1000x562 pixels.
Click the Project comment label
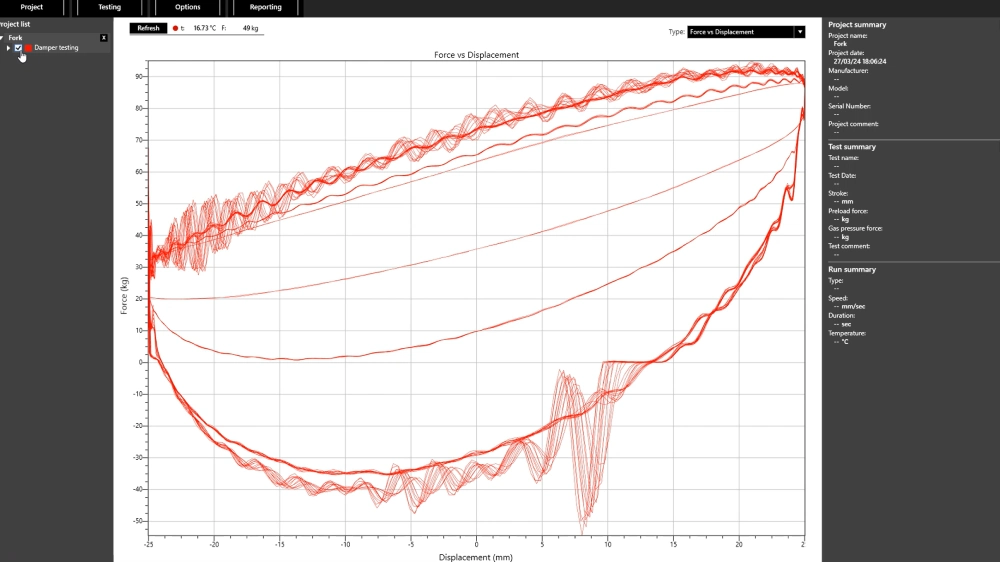[853, 124]
